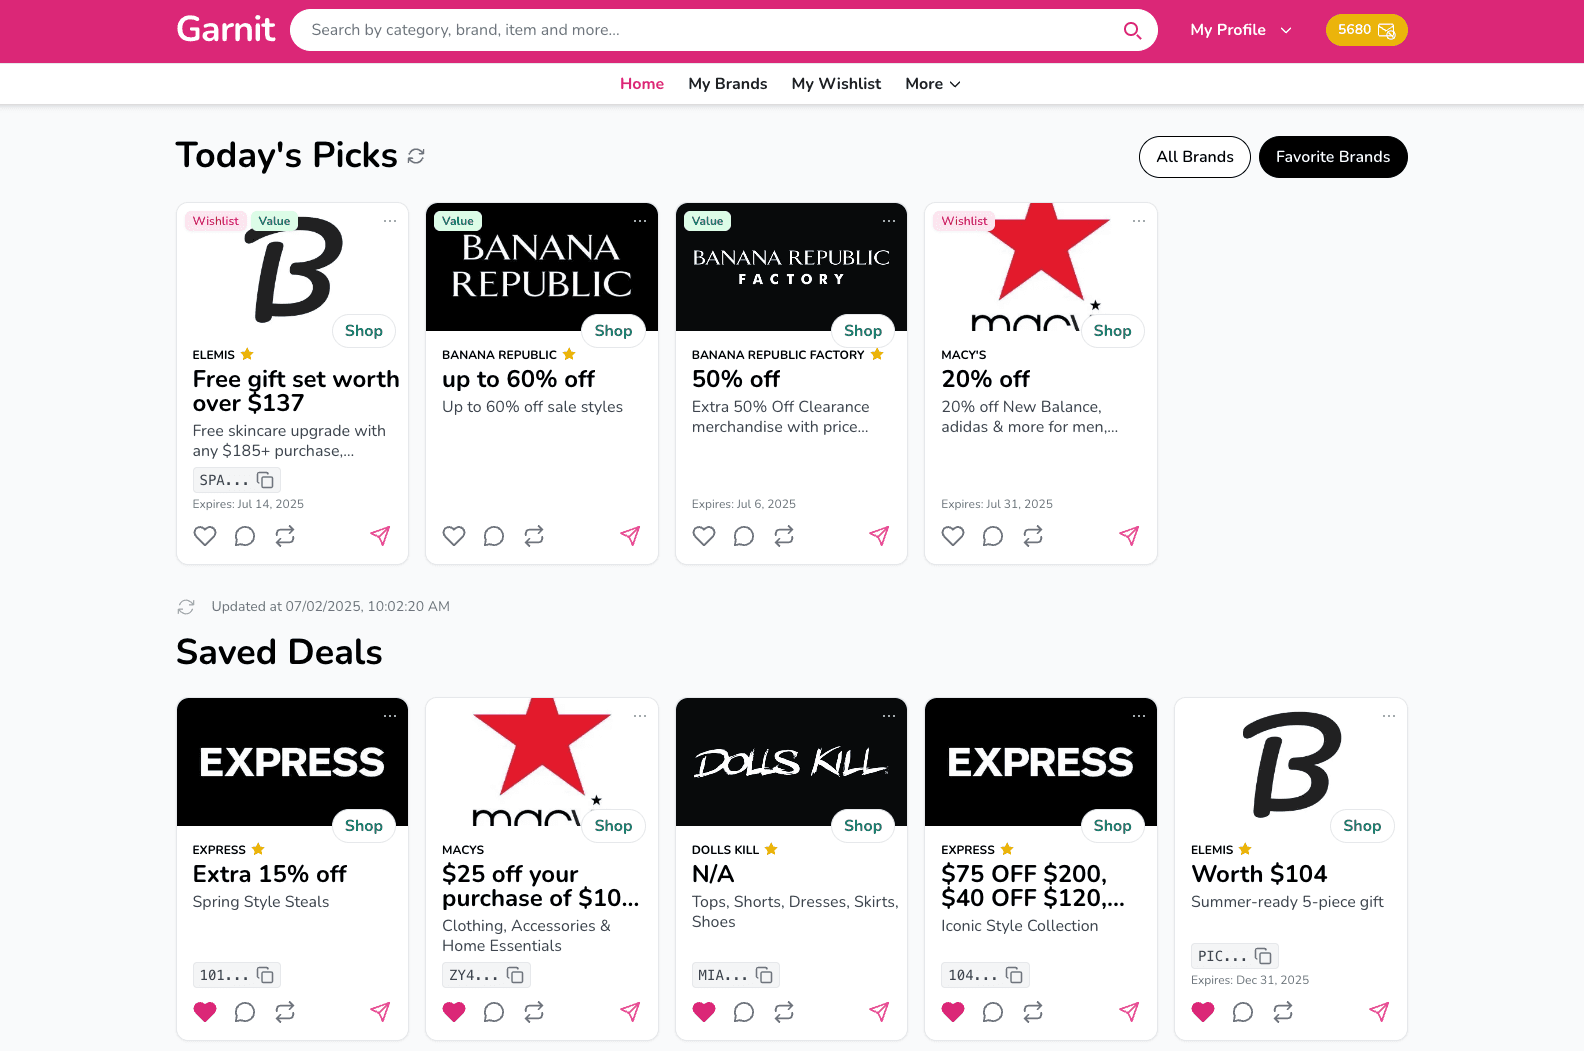
Task: Focus the search by category input field
Action: point(700,30)
